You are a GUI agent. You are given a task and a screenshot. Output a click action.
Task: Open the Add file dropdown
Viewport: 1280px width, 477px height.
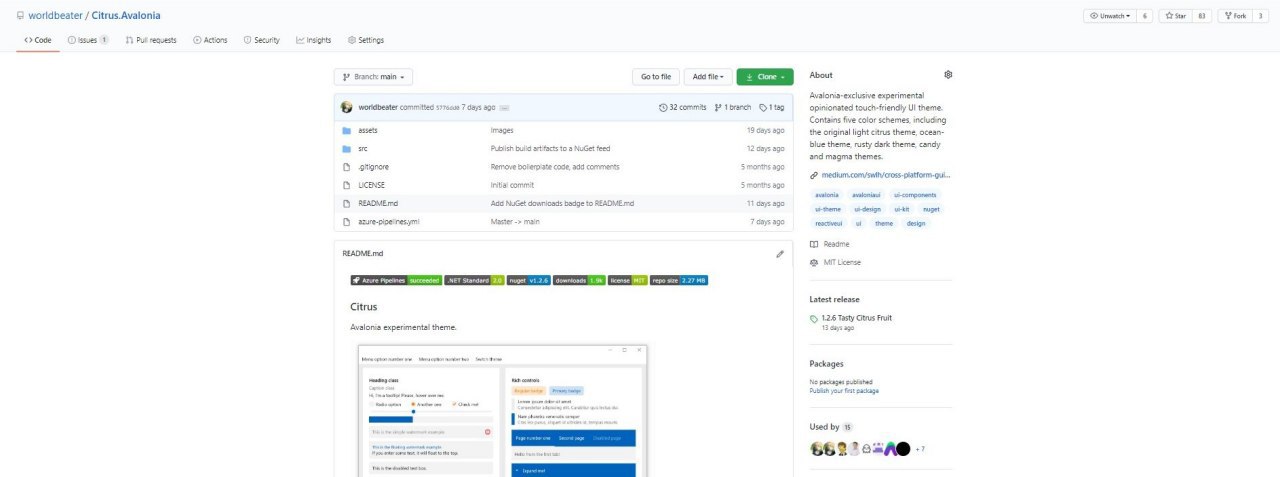707,77
